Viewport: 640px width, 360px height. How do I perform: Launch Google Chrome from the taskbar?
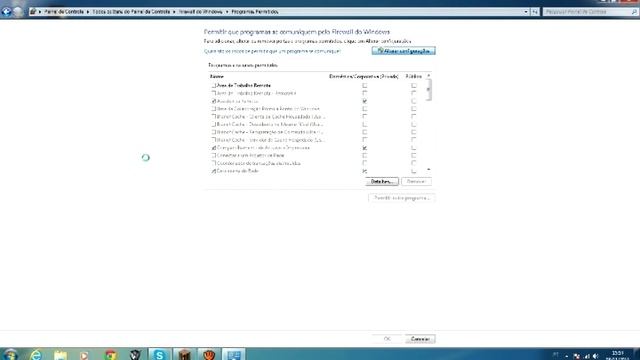[110, 355]
